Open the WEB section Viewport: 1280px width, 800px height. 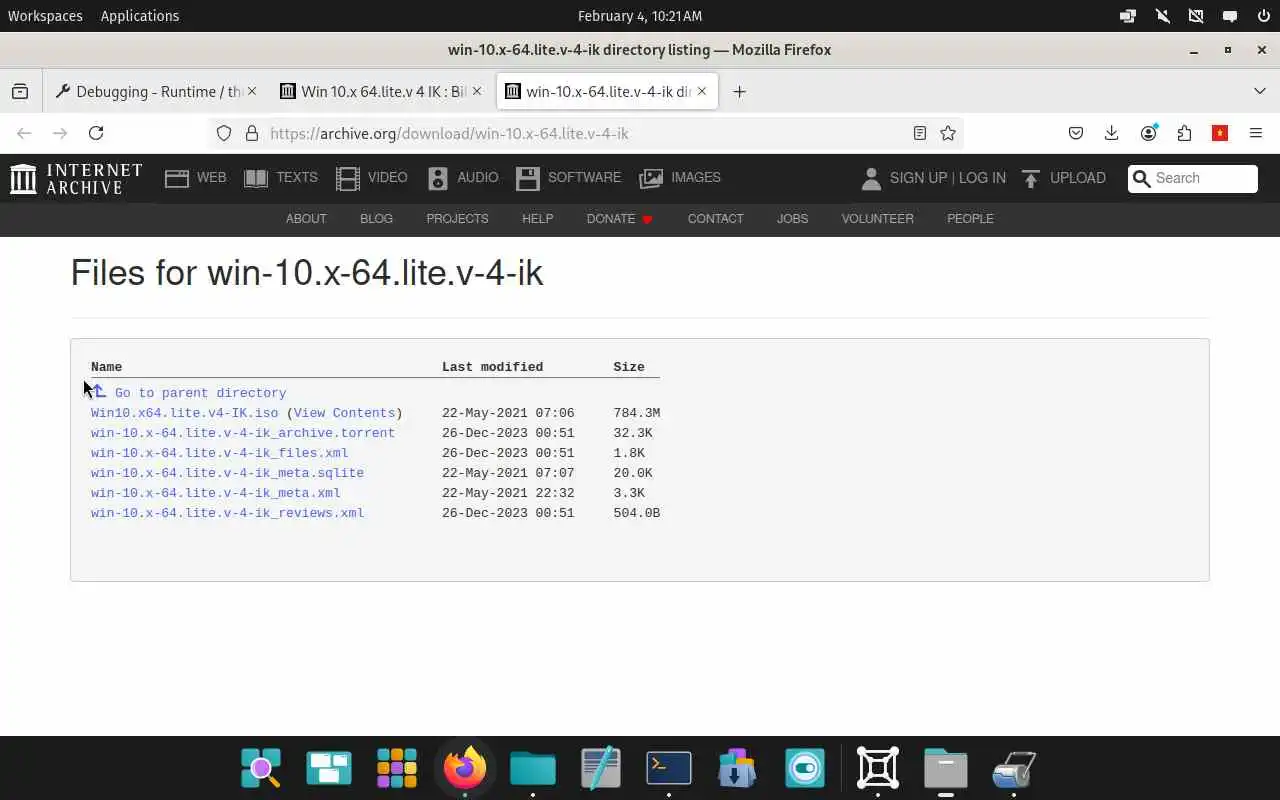pyautogui.click(x=196, y=178)
